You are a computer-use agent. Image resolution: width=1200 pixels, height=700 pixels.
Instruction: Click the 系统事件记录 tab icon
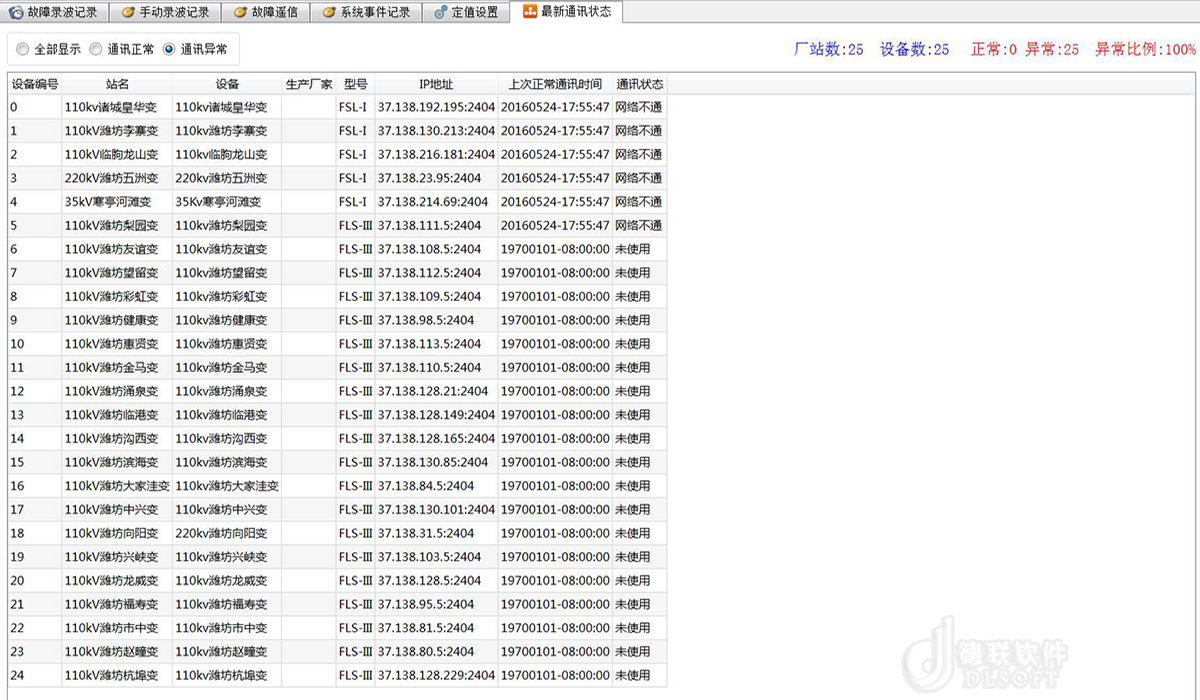[x=329, y=13]
